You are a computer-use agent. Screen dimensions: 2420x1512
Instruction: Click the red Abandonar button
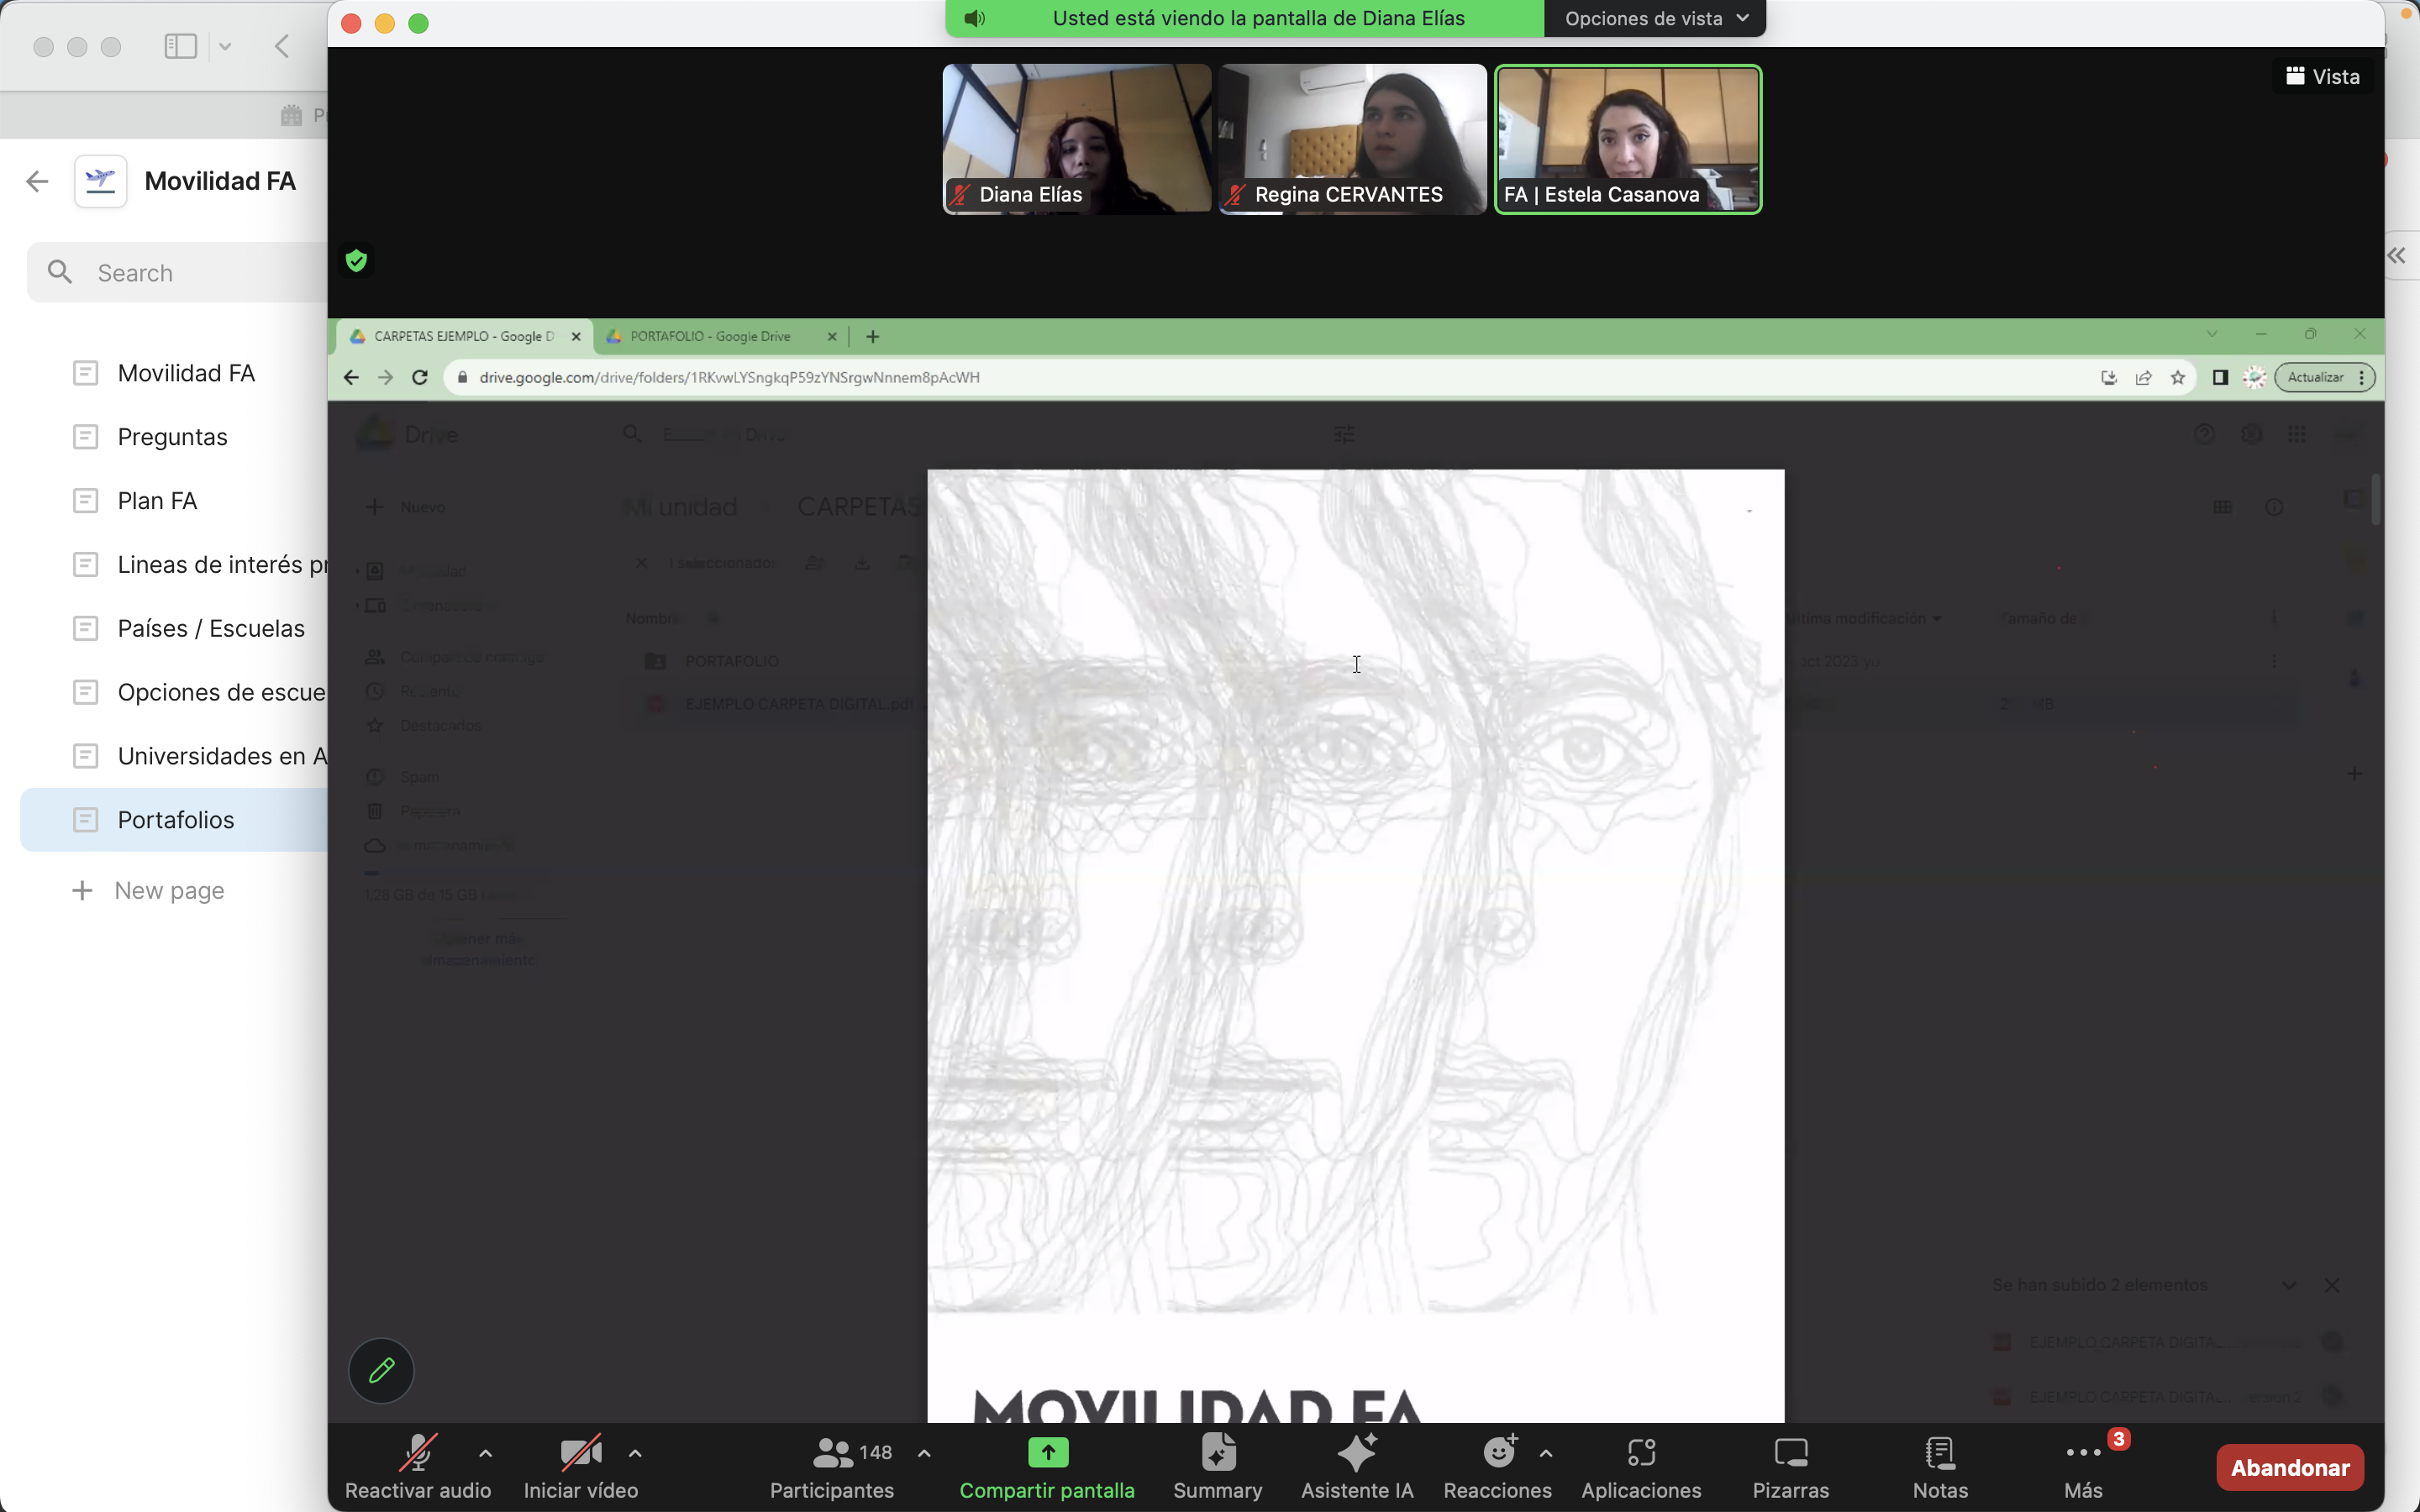tap(2289, 1467)
